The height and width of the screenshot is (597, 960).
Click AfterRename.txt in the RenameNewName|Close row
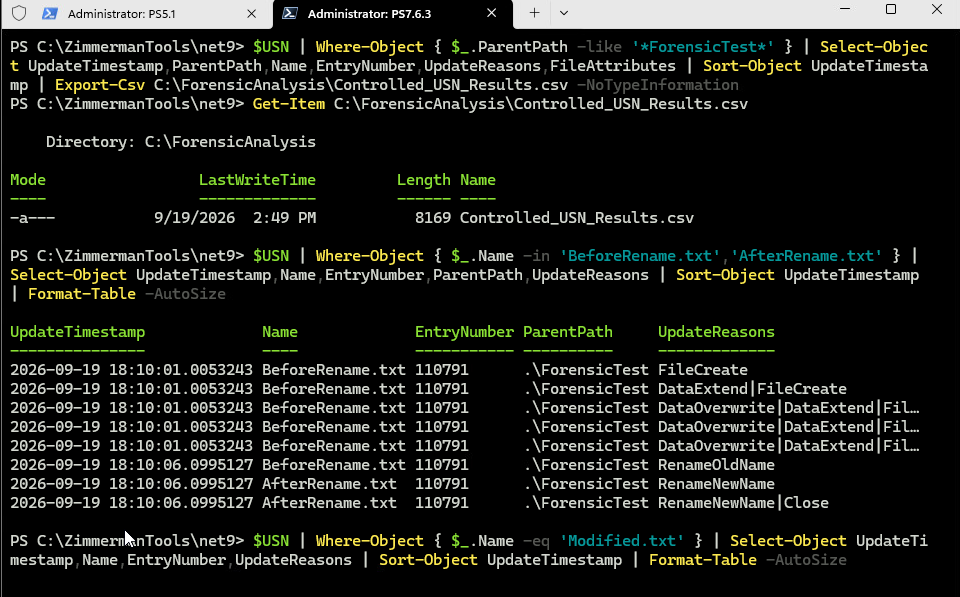click(329, 503)
